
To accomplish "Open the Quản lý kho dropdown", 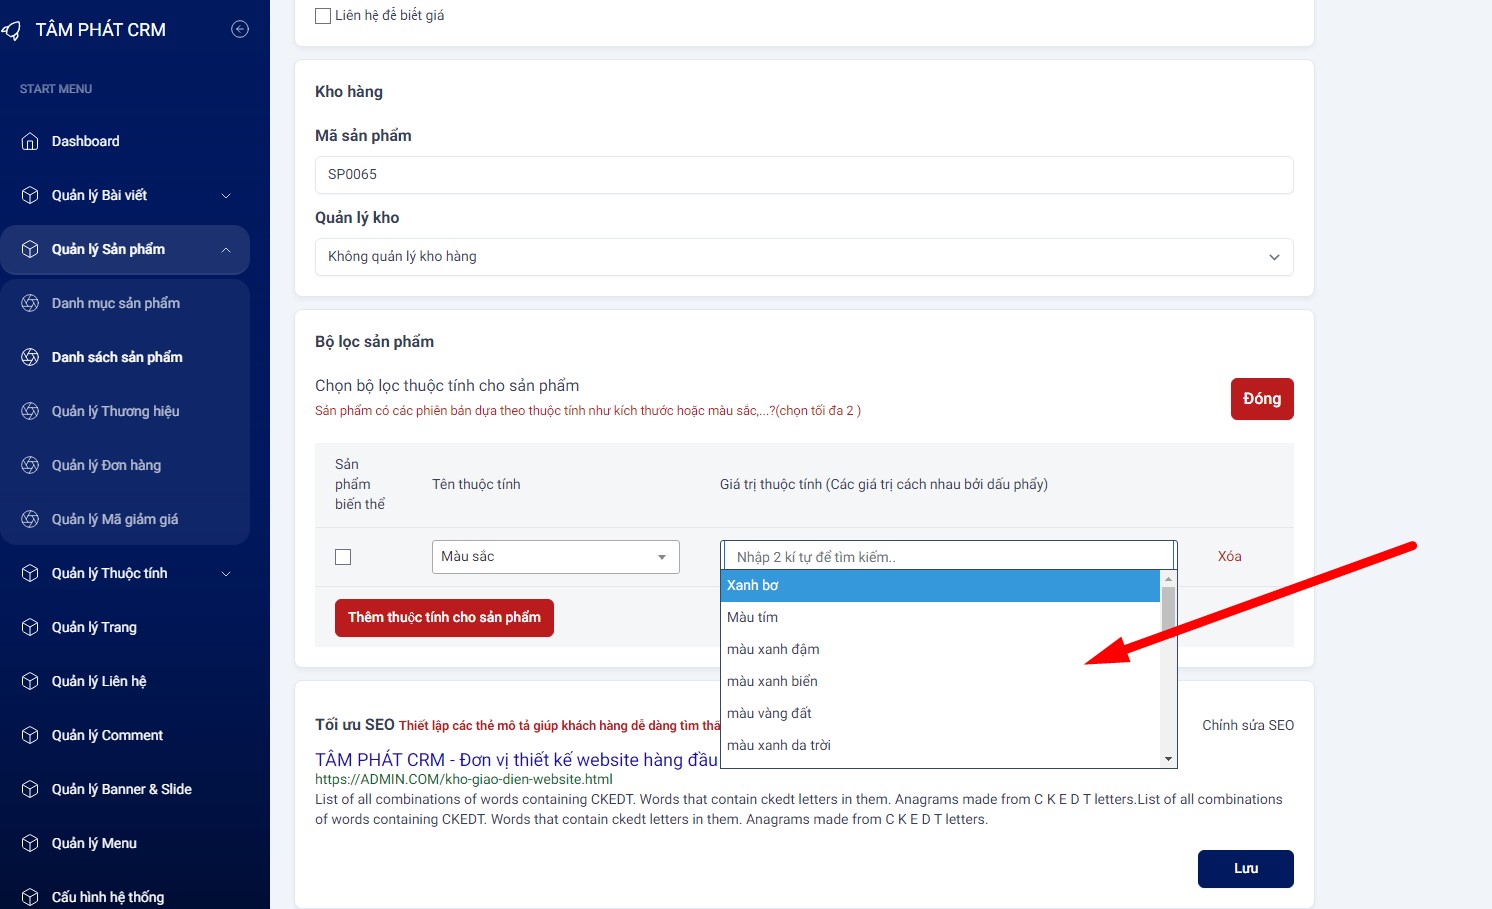I will pyautogui.click(x=803, y=257).
